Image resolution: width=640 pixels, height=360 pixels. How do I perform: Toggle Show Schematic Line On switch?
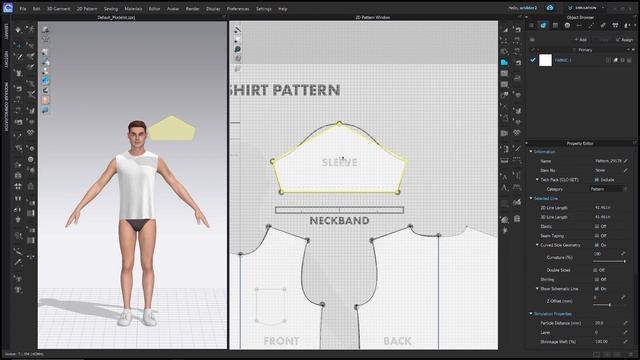click(597, 289)
